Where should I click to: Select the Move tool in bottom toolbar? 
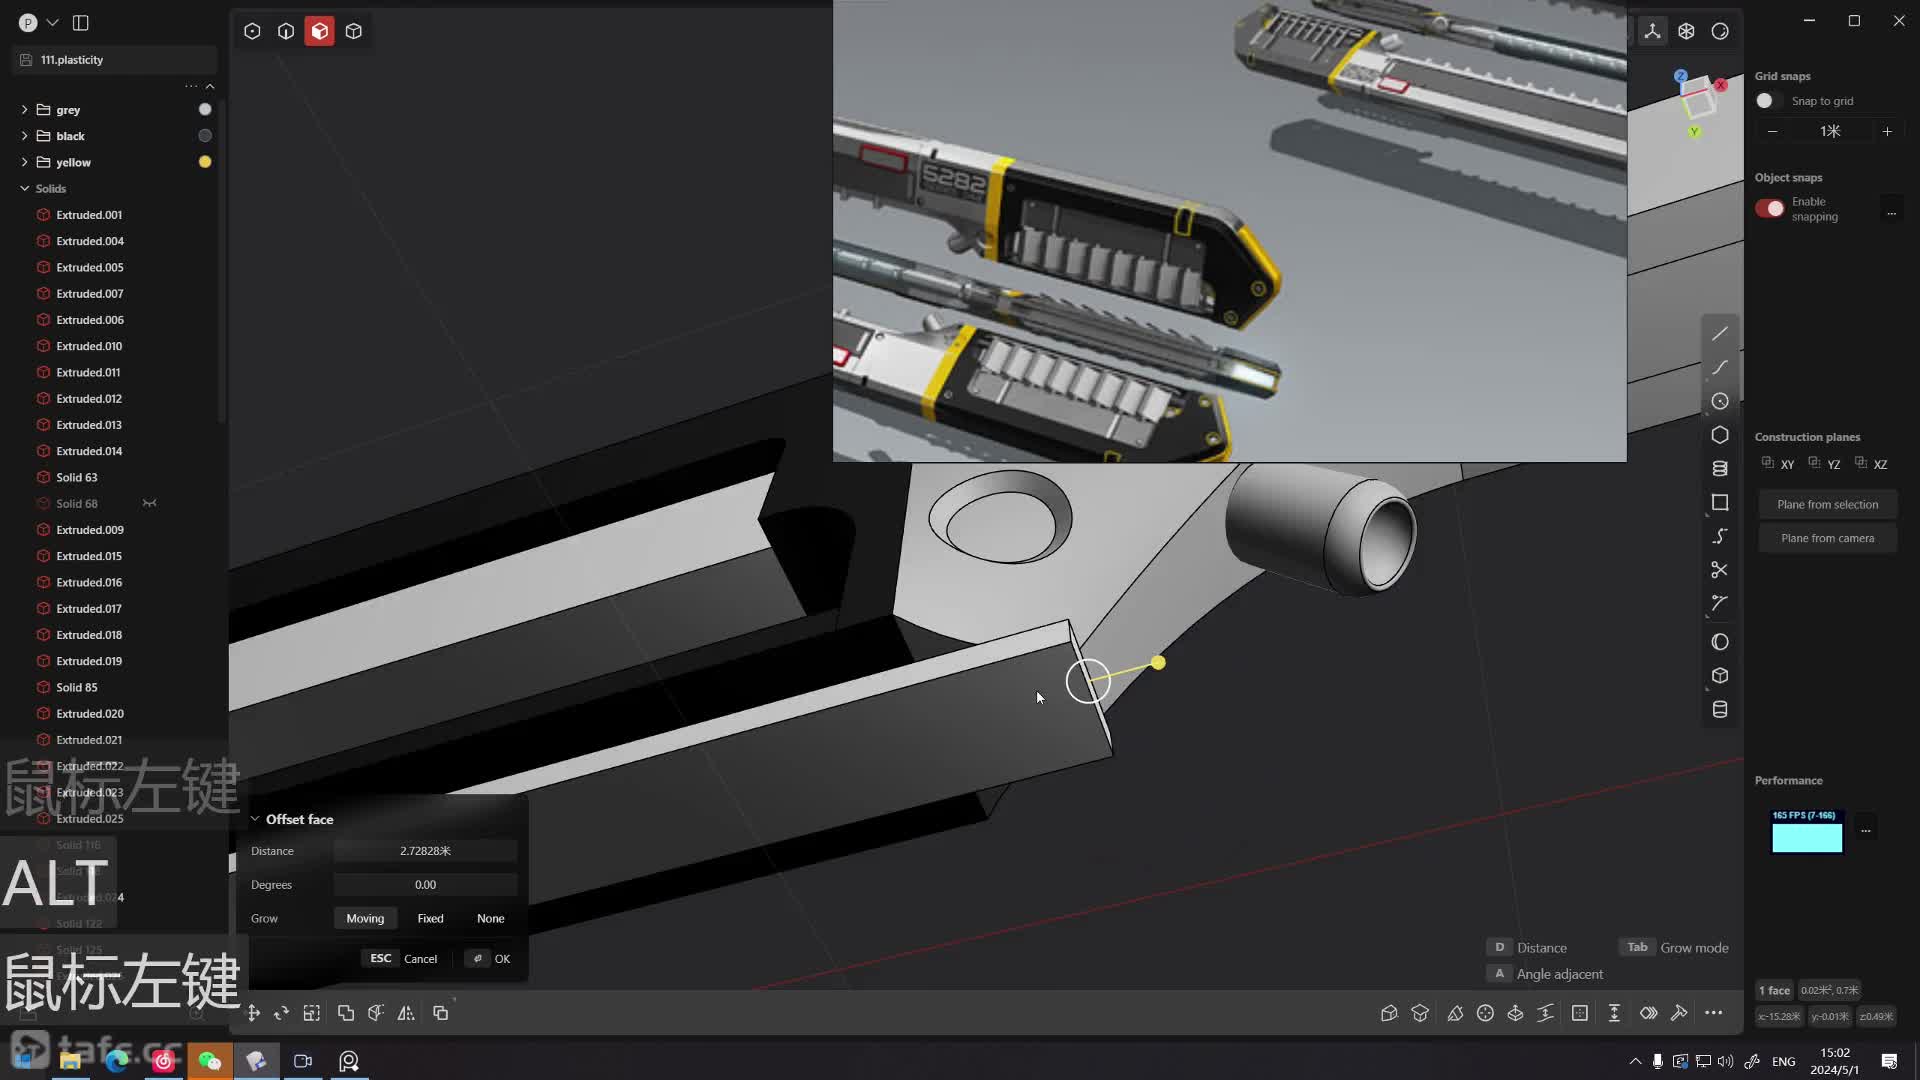click(254, 1013)
